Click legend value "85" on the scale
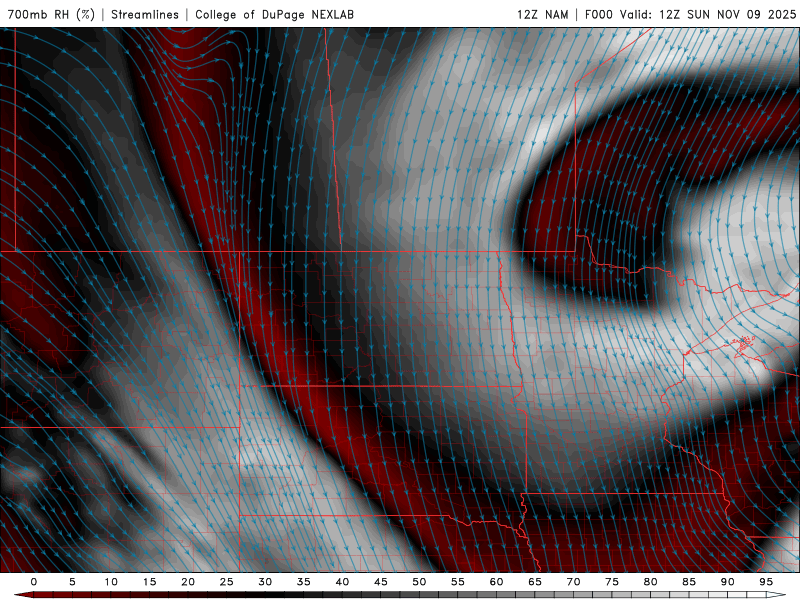Image resolution: width=800 pixels, height=600 pixels. [689, 582]
